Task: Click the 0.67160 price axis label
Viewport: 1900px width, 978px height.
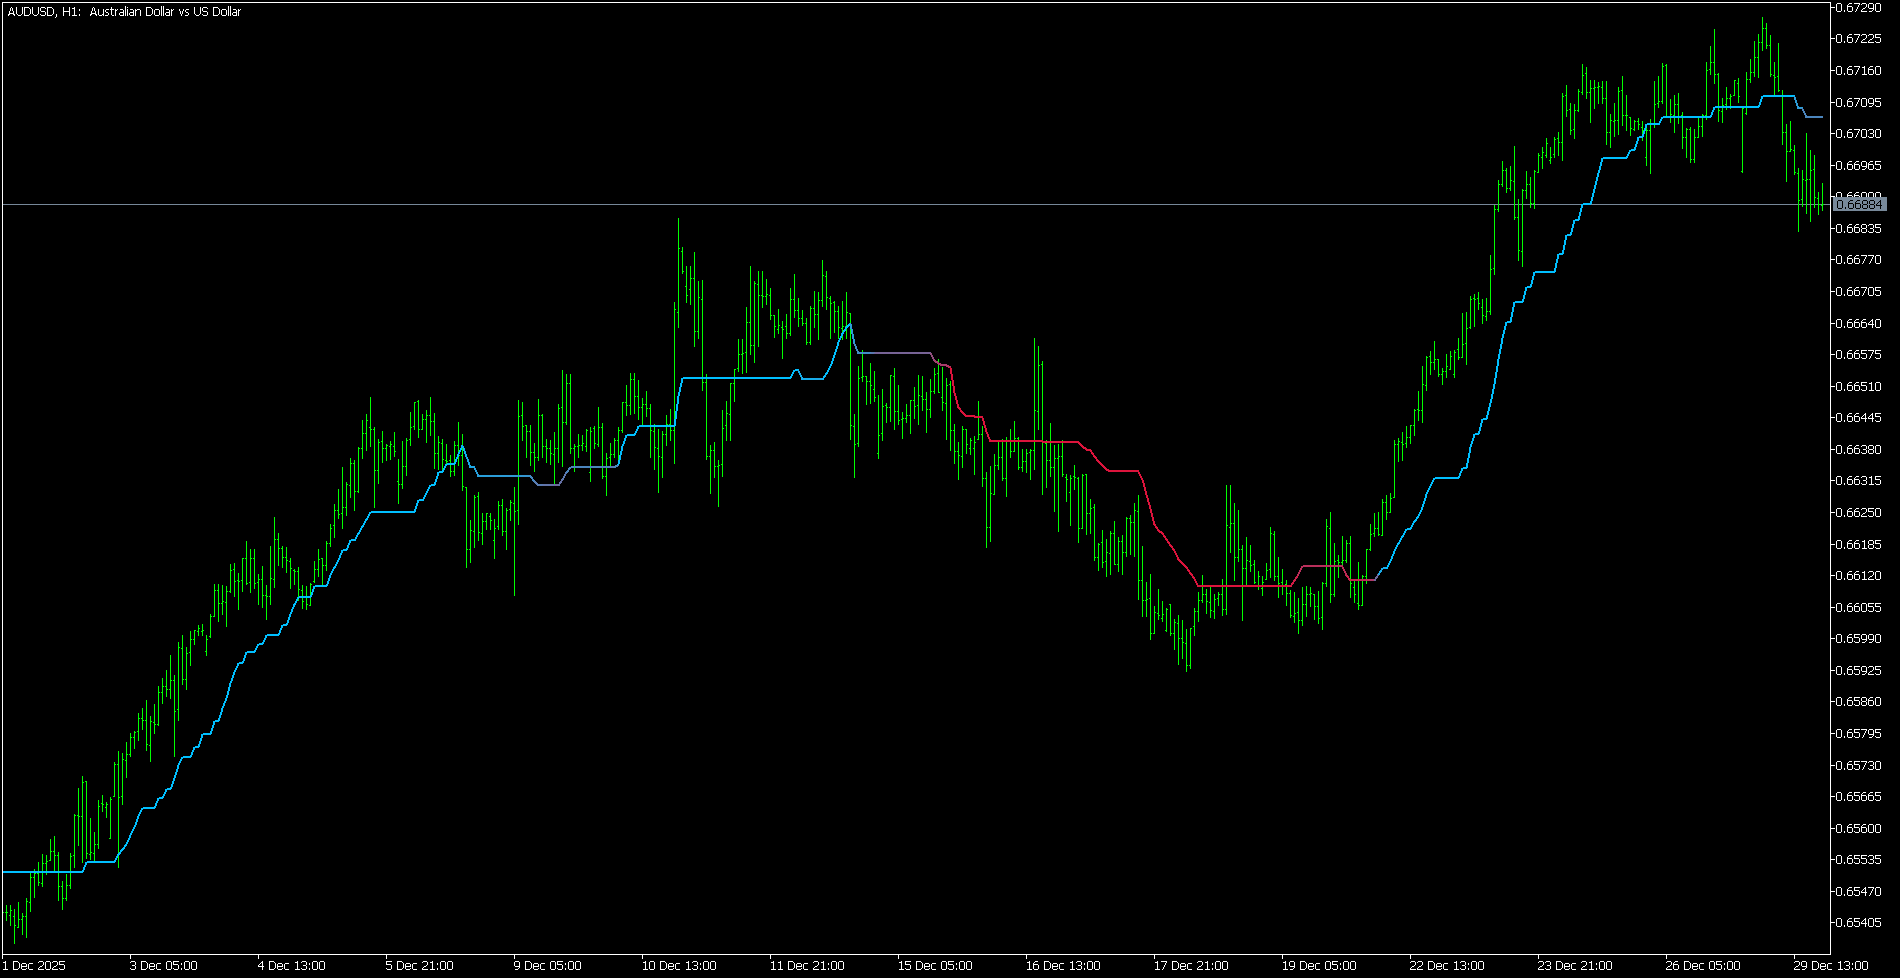Action: (1860, 70)
